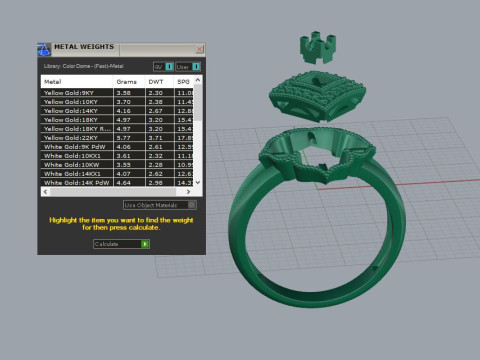The image size is (480, 360).
Task: Click the table's scroll up arrow
Action: point(198,80)
